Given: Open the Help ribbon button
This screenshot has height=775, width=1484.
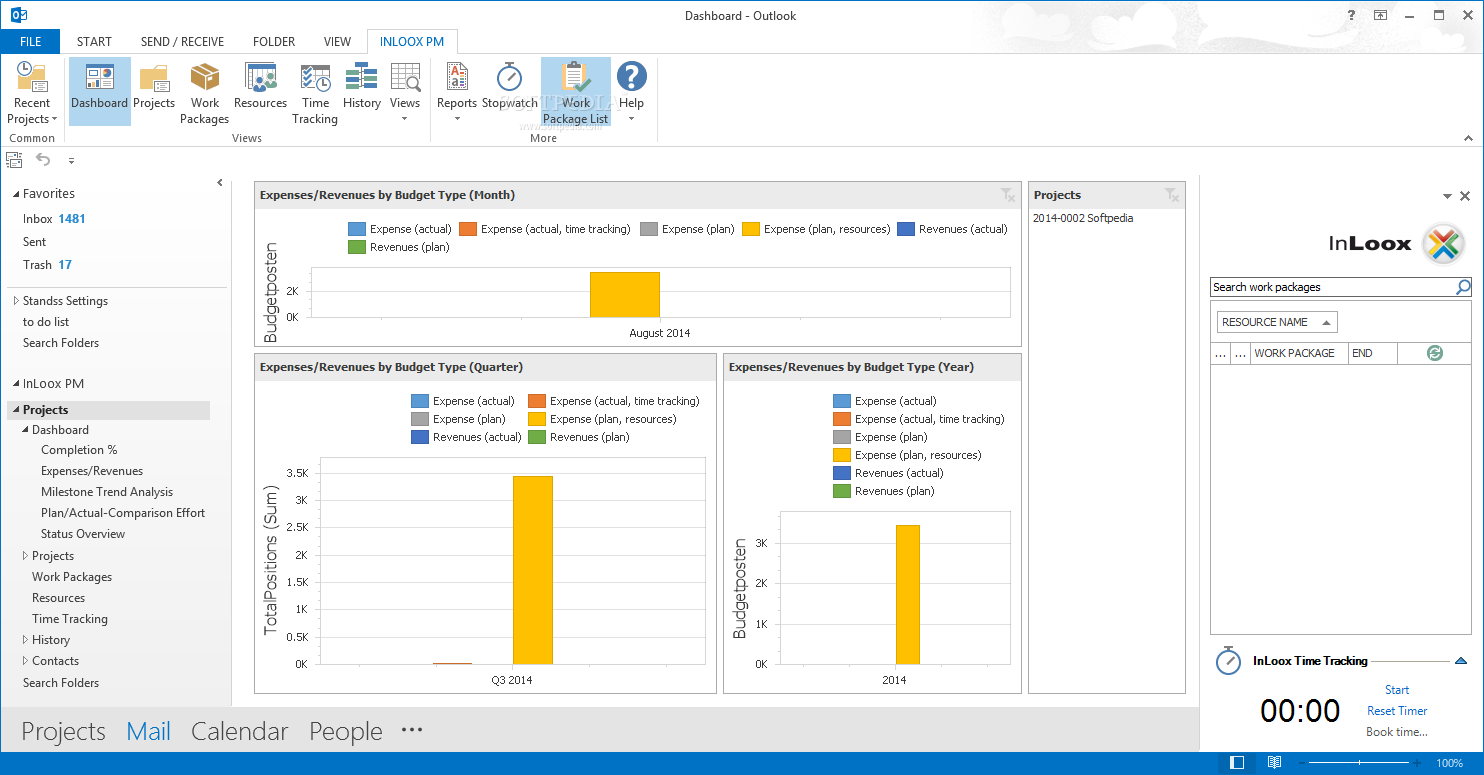Looking at the screenshot, I should (x=631, y=92).
